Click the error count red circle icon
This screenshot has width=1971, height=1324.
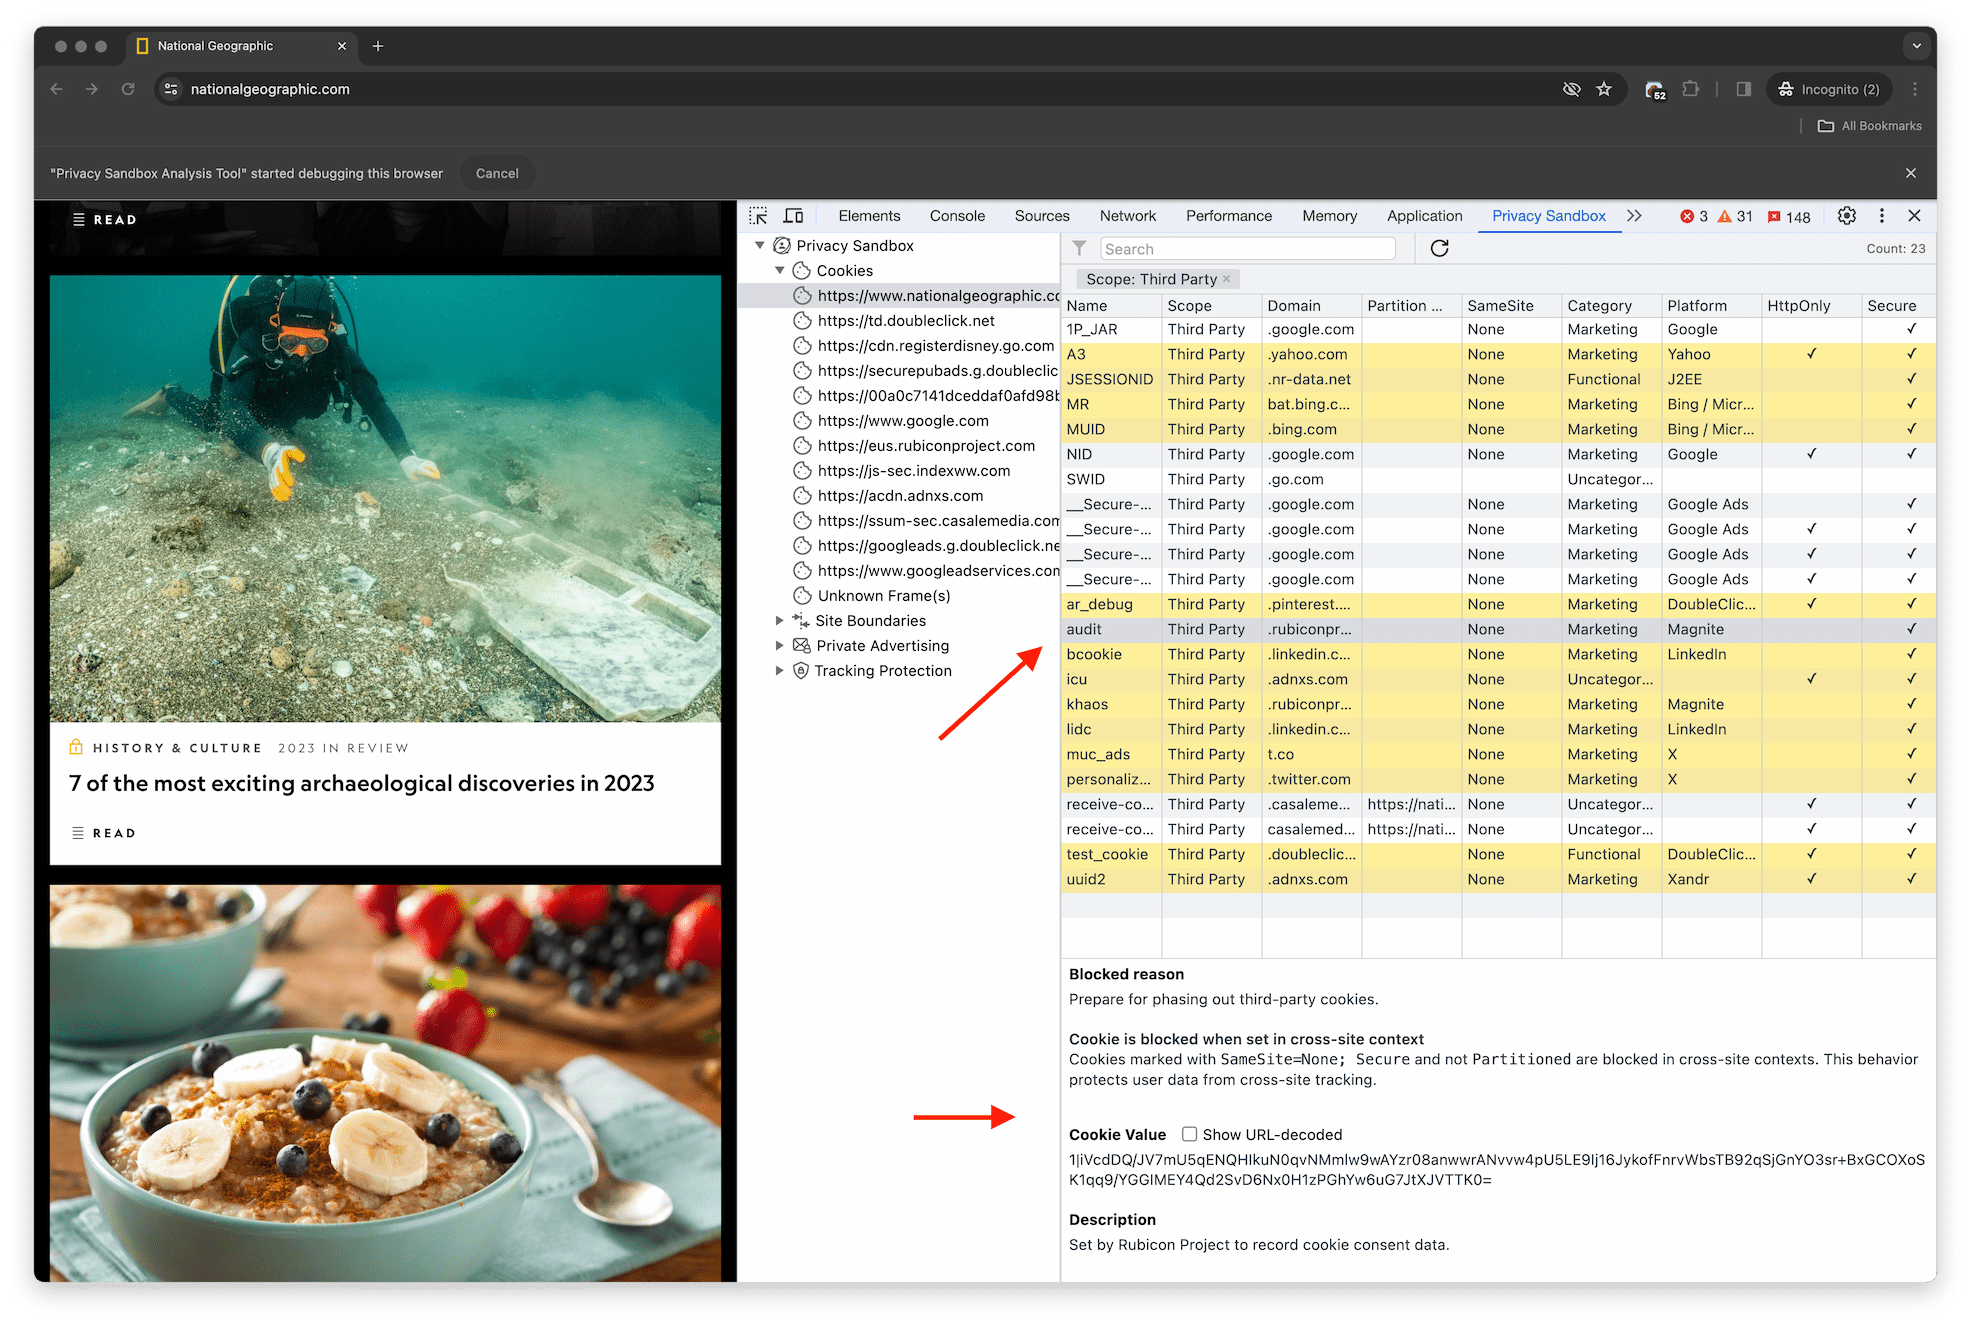pos(1687,216)
